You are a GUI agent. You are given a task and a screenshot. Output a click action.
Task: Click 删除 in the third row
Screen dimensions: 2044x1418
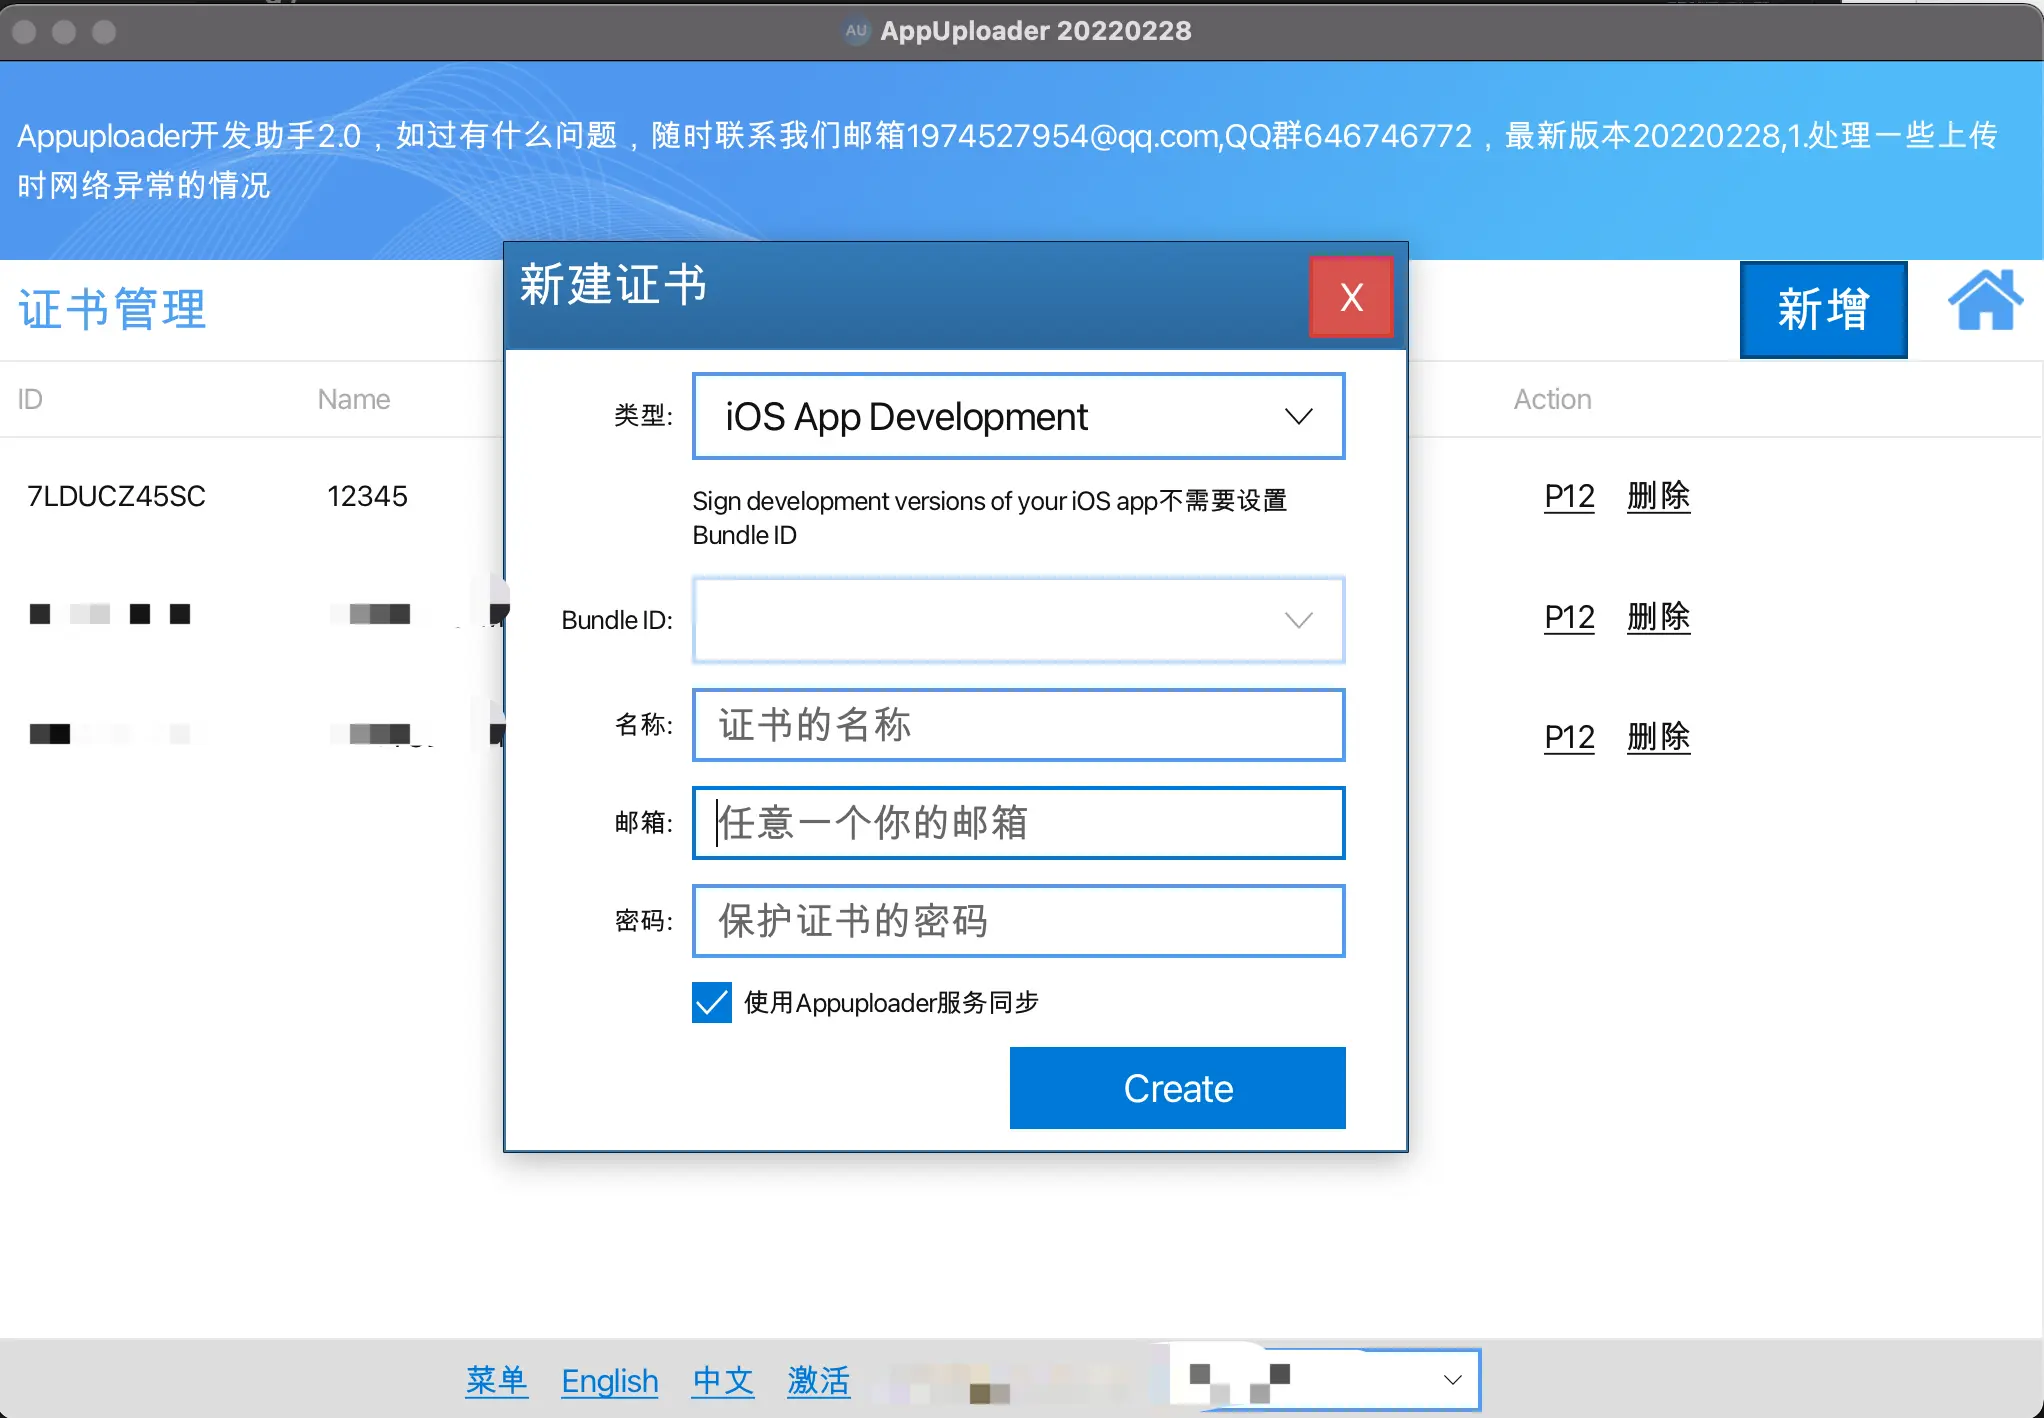(1658, 737)
